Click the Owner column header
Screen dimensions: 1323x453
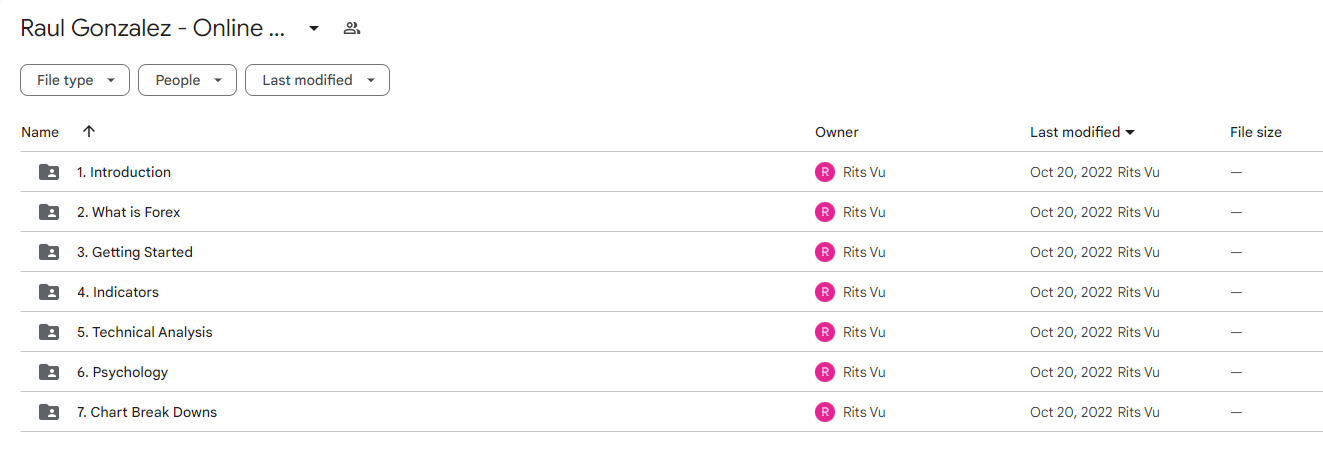point(837,132)
